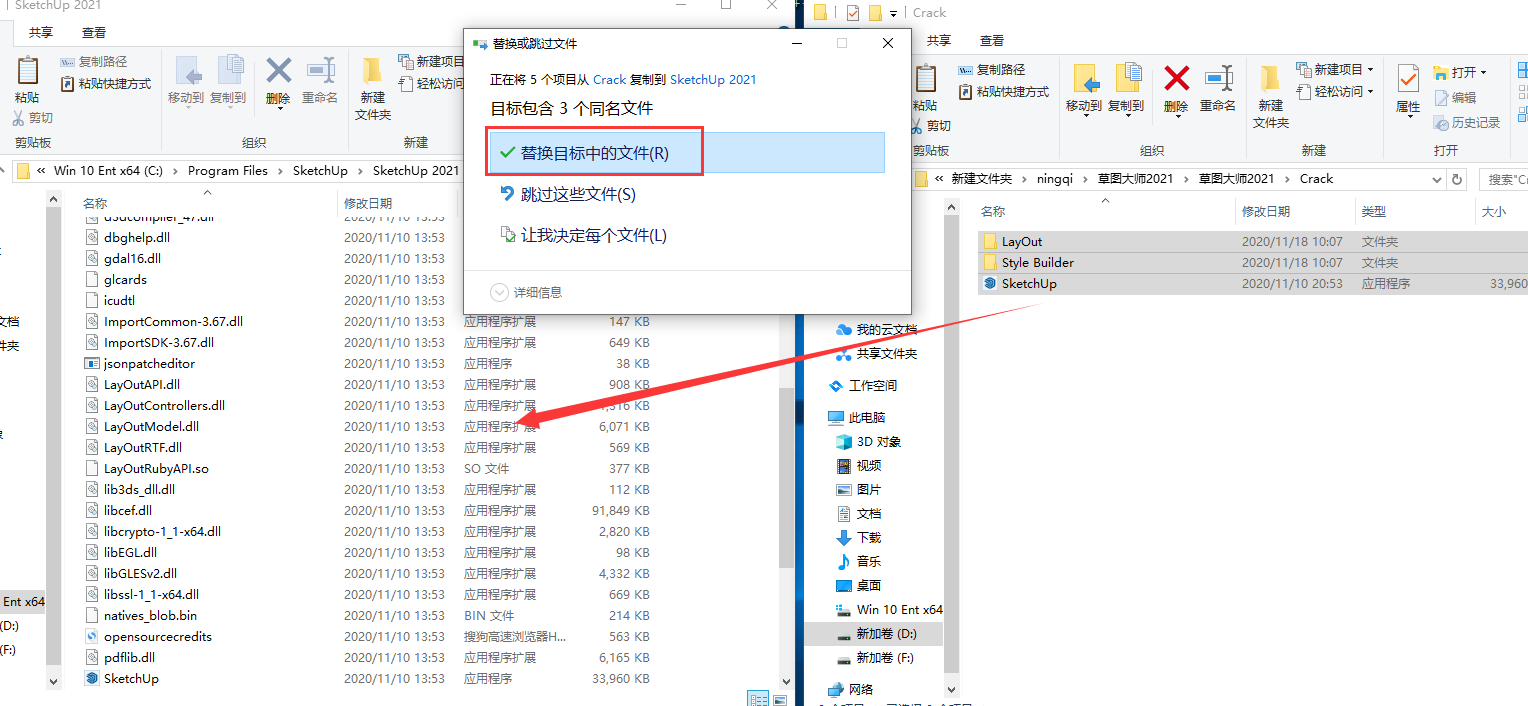Open the 新建项目 dropdown in Crack window
The height and width of the screenshot is (706, 1528).
click(x=1370, y=69)
